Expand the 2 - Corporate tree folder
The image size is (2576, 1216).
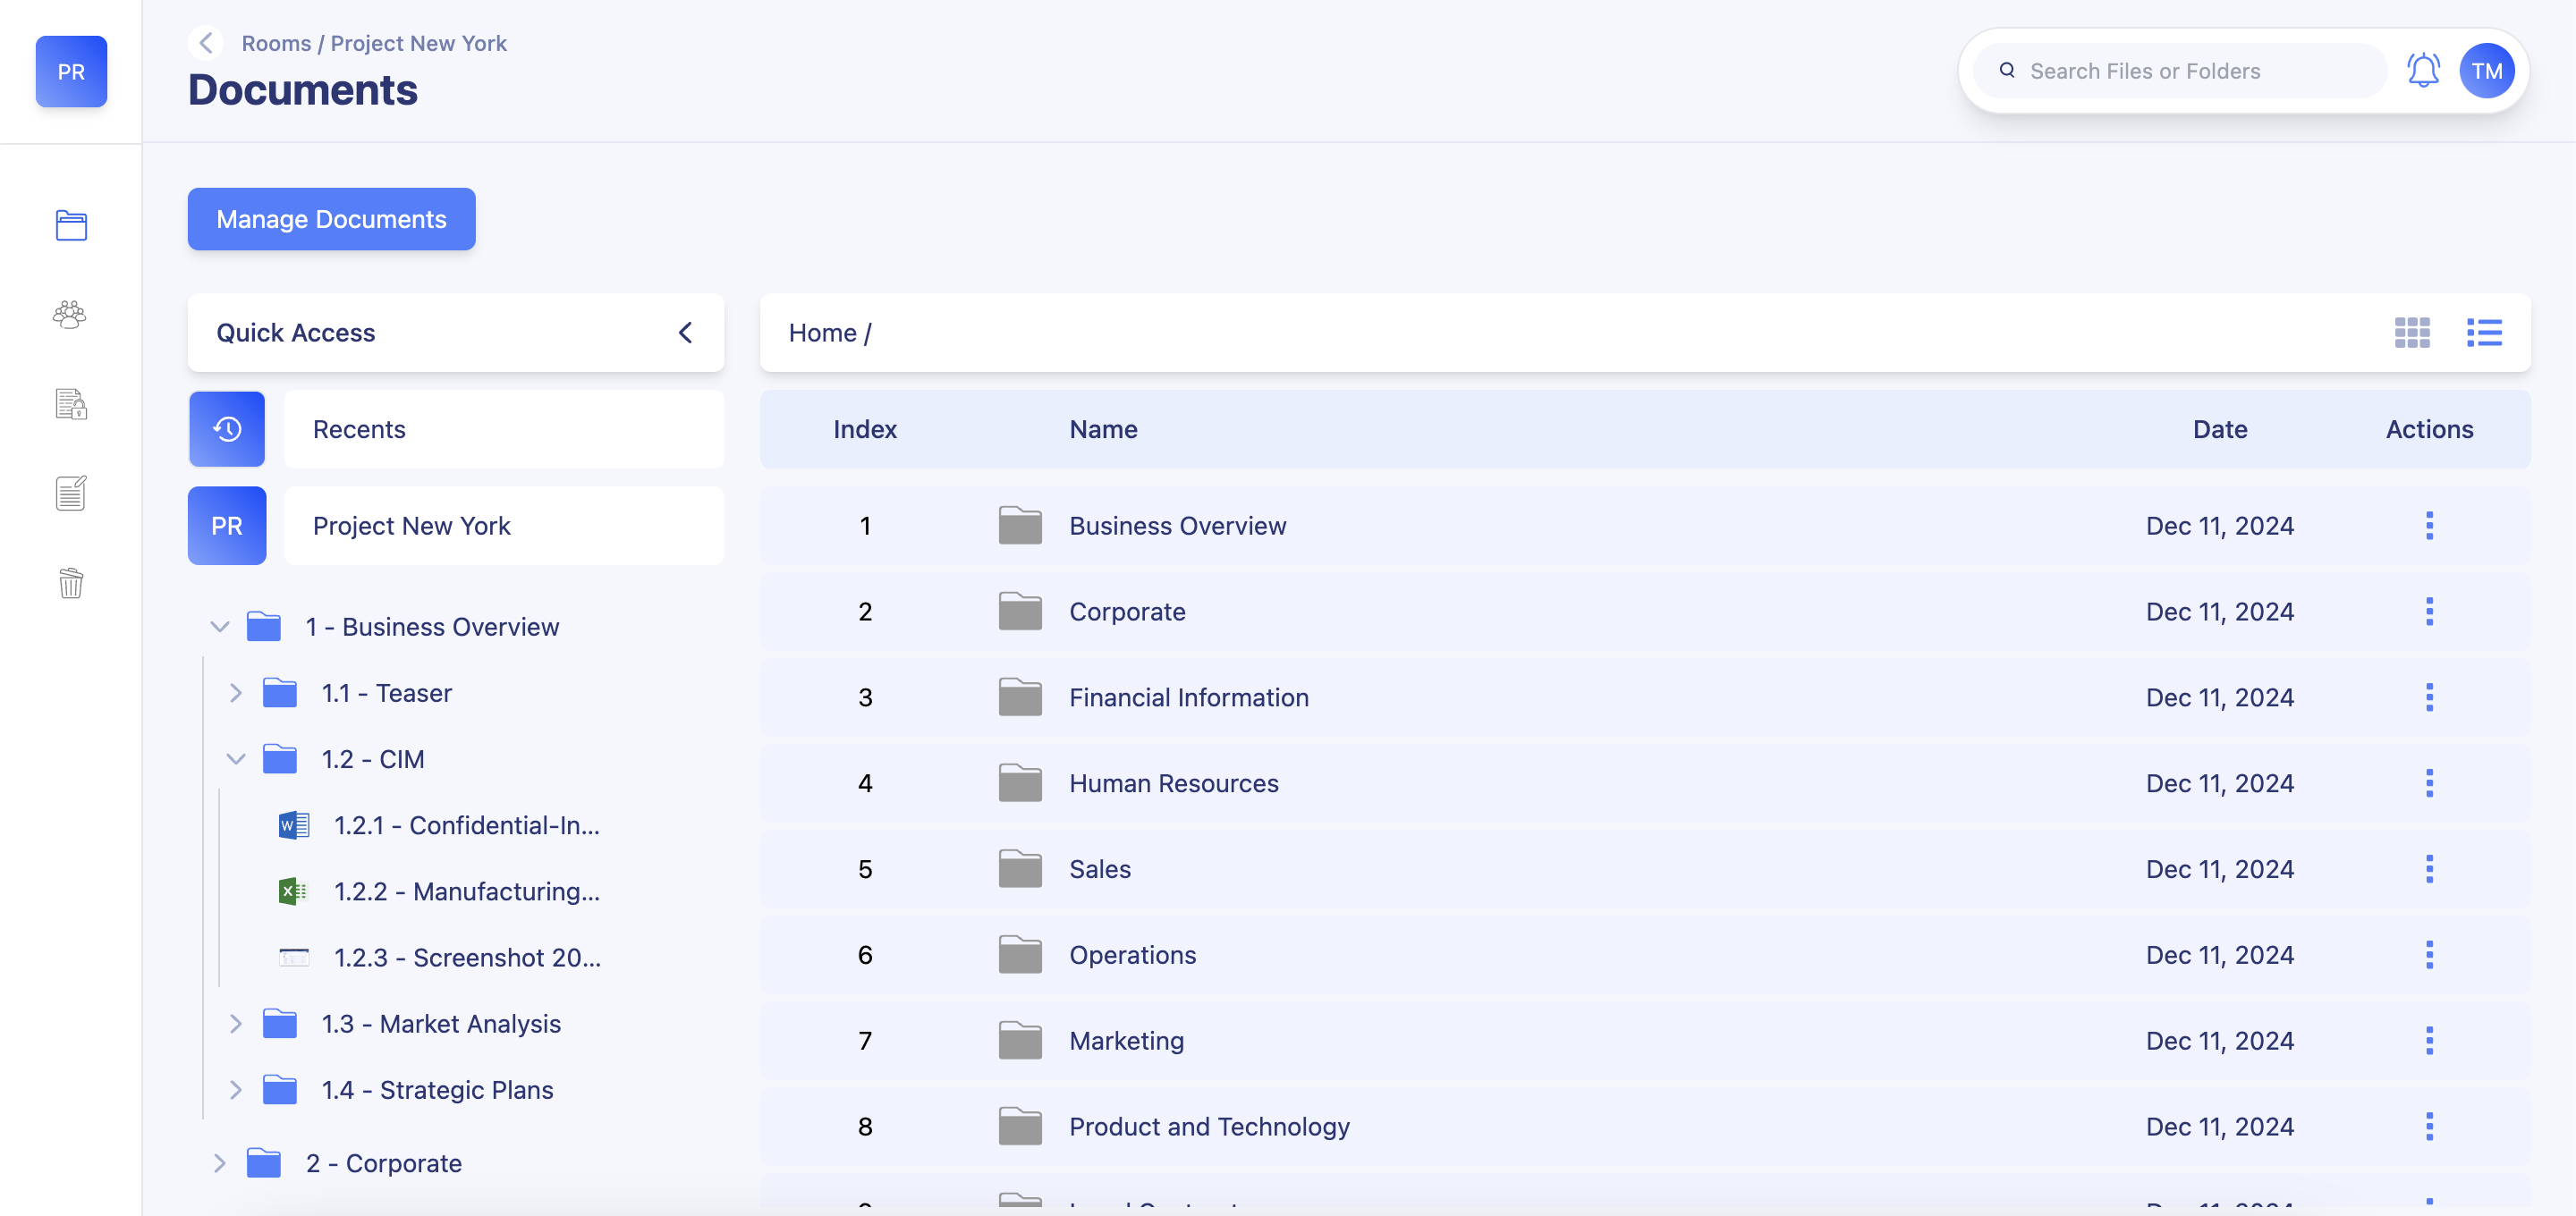click(220, 1163)
